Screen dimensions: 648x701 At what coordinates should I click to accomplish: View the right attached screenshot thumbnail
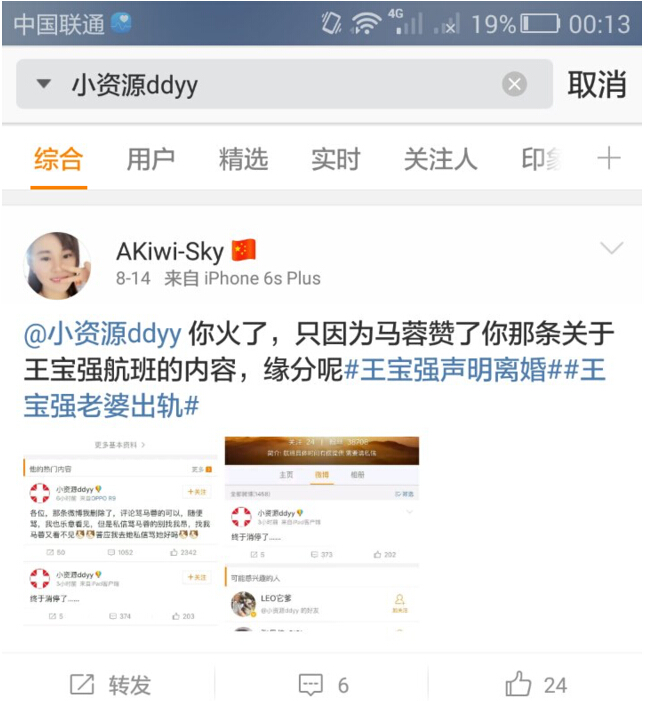tap(322, 533)
